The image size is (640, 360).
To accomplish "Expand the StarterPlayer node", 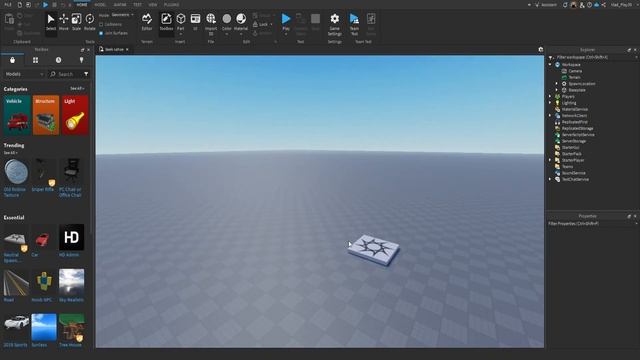I will tap(550, 160).
